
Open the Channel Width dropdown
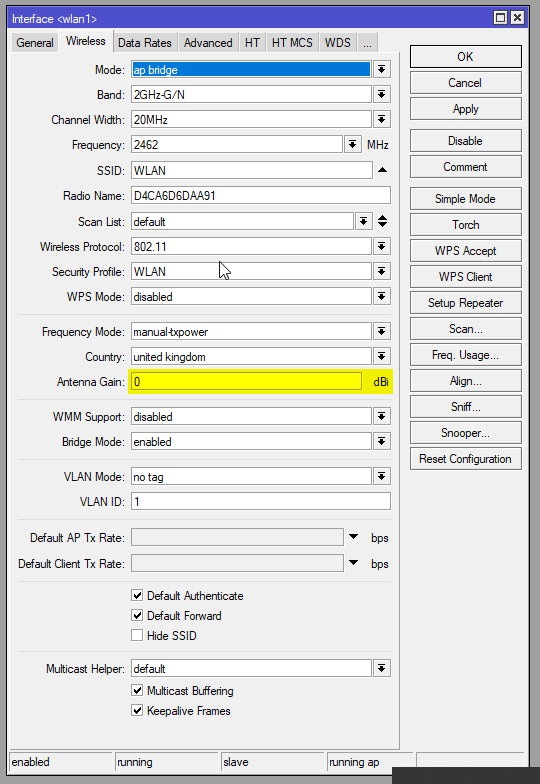382,120
